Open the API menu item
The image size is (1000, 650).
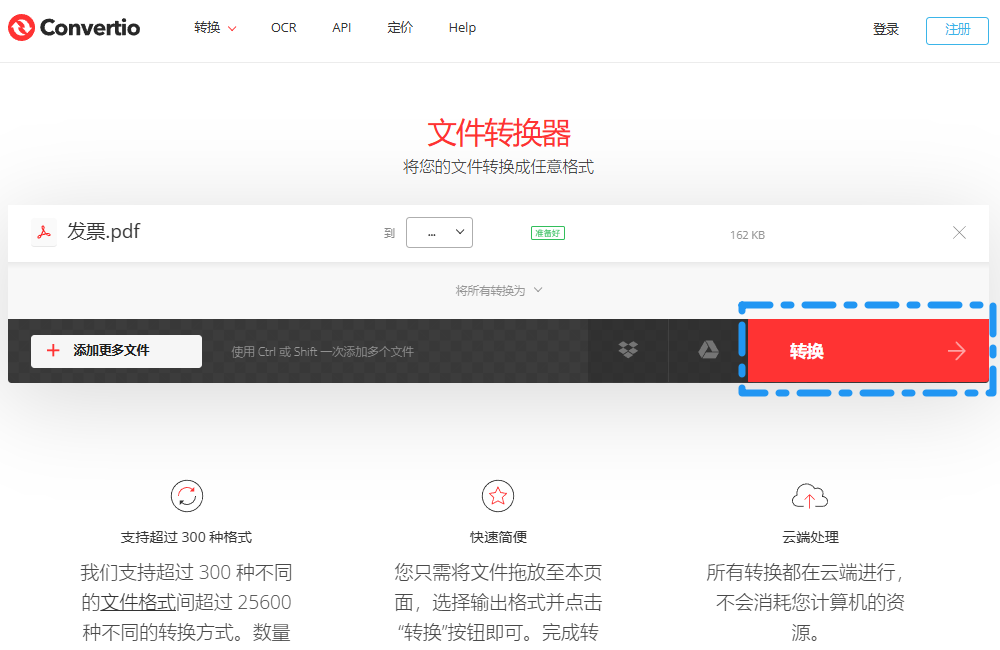[342, 27]
